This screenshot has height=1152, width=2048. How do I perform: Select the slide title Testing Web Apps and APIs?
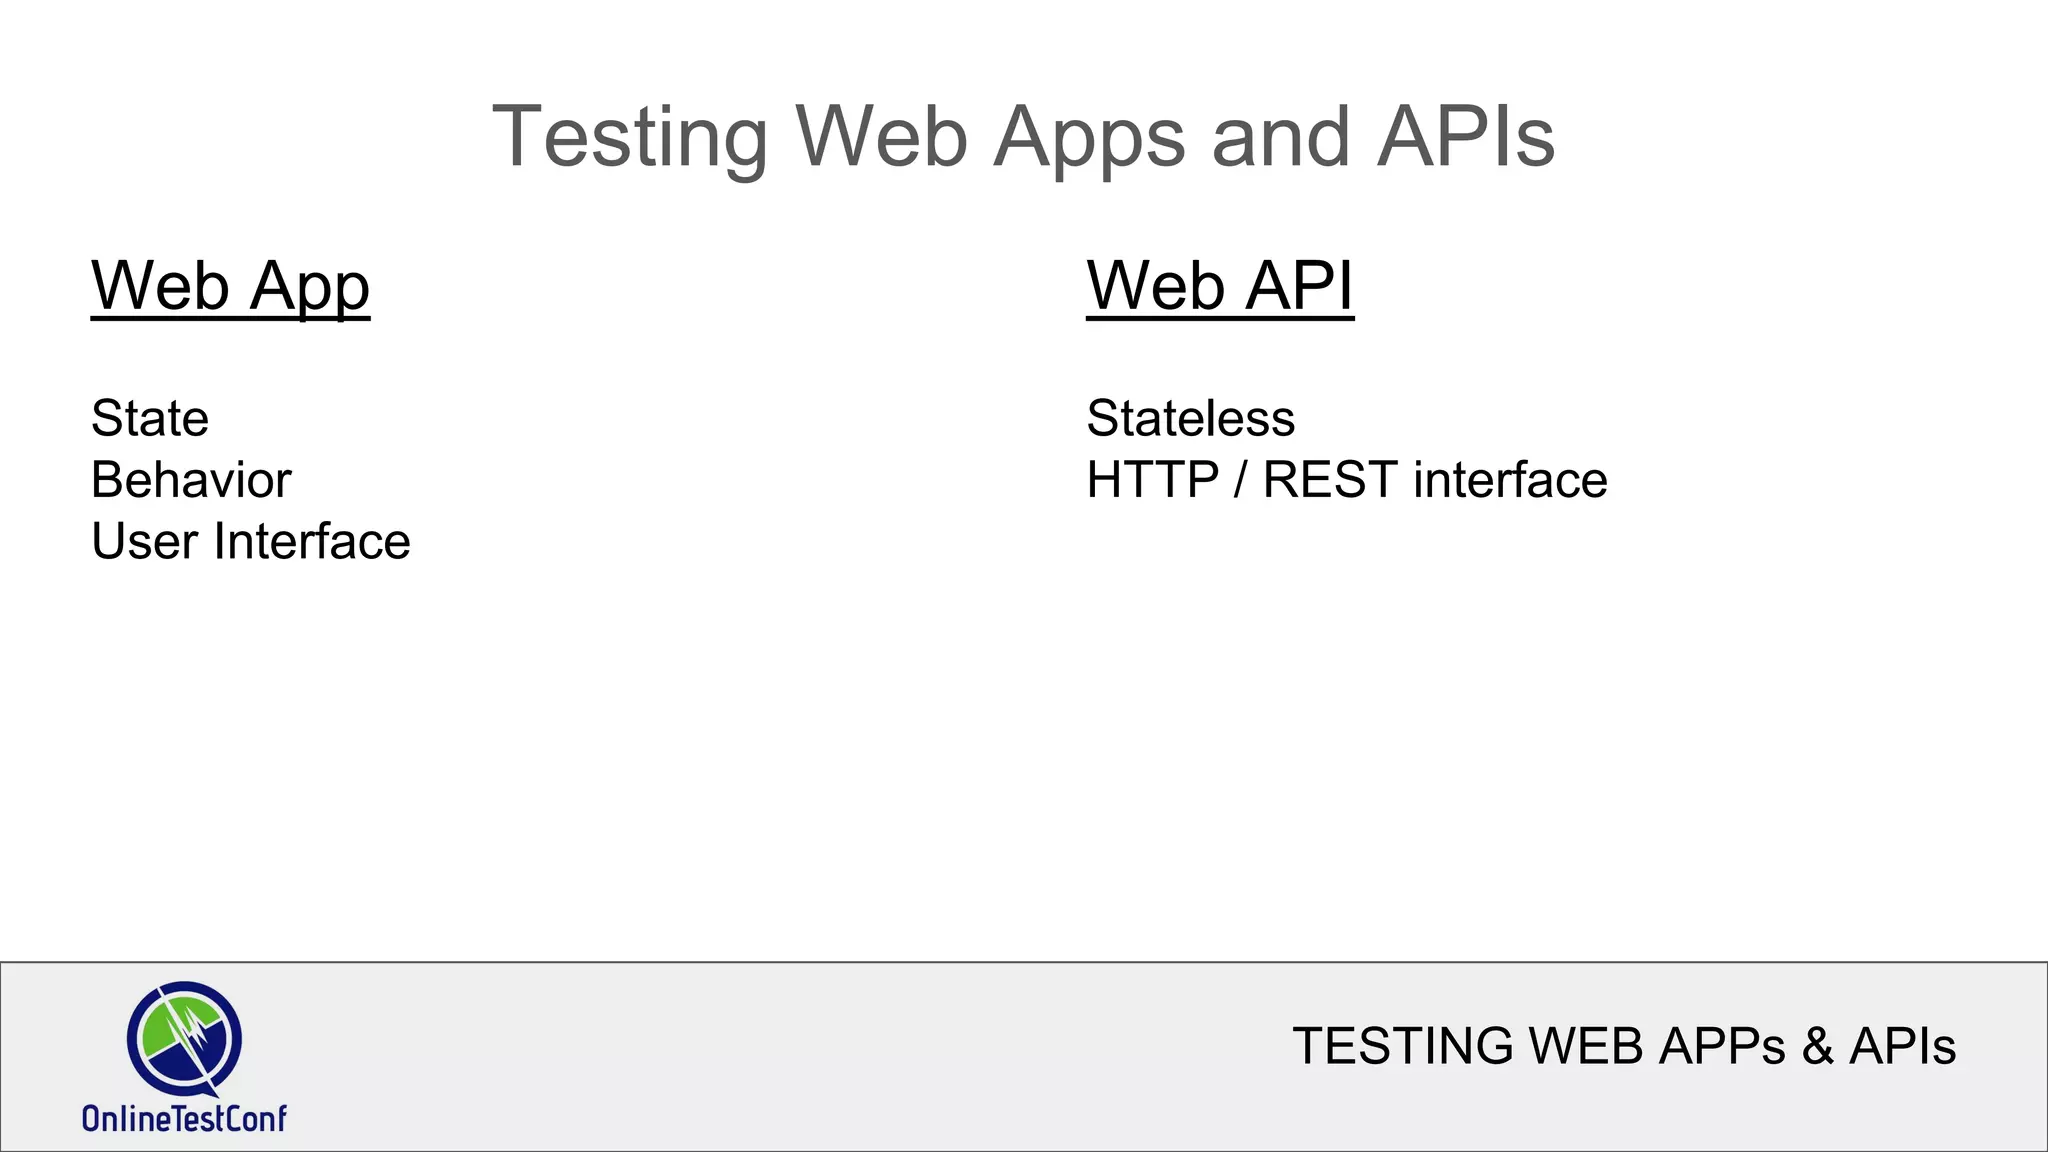tap(1023, 137)
